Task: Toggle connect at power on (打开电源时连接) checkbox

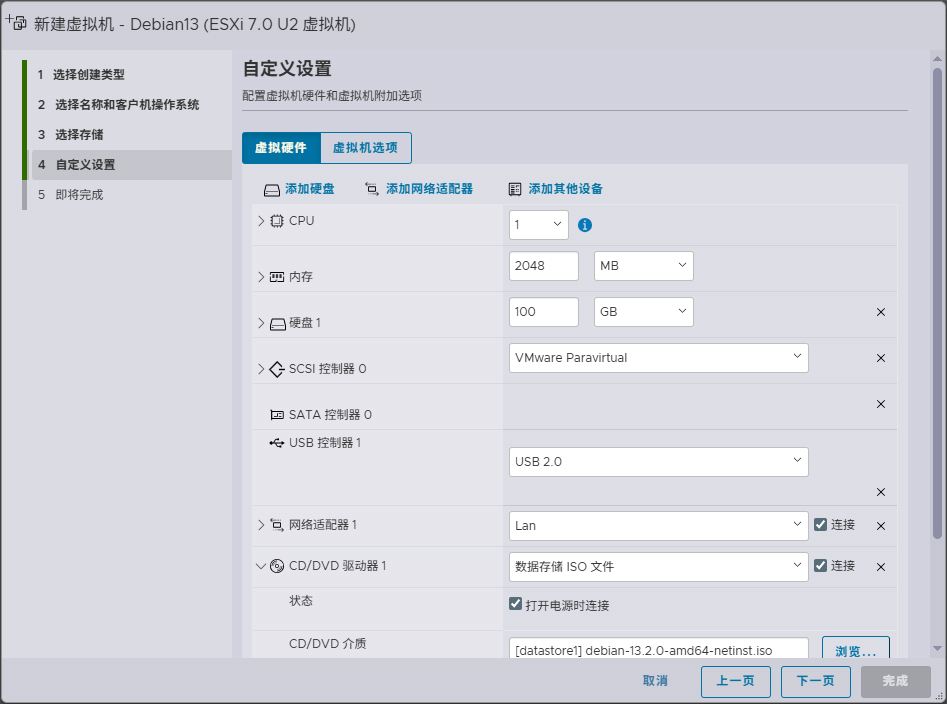Action: coord(516,604)
